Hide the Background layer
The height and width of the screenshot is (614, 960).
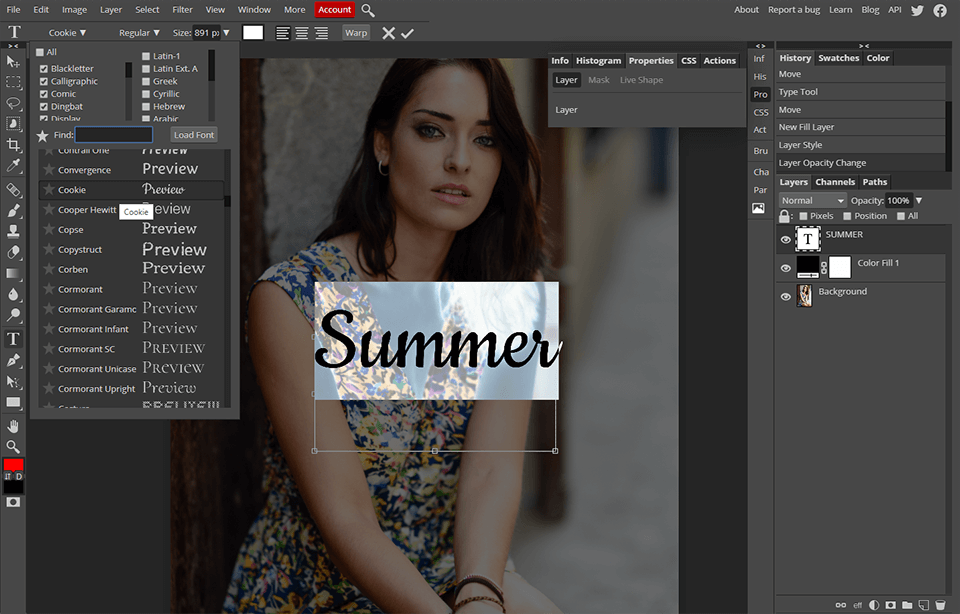[786, 296]
